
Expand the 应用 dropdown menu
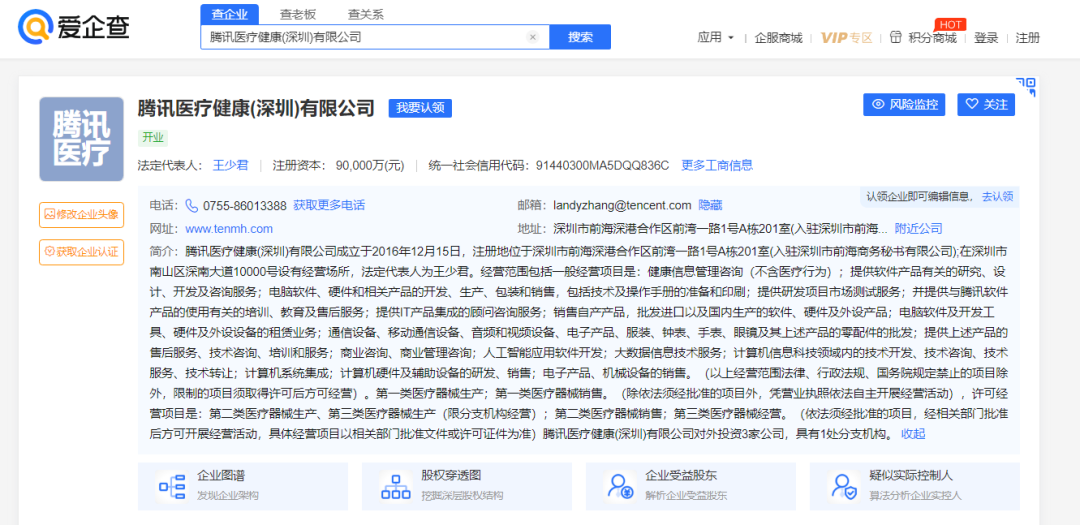(x=716, y=38)
